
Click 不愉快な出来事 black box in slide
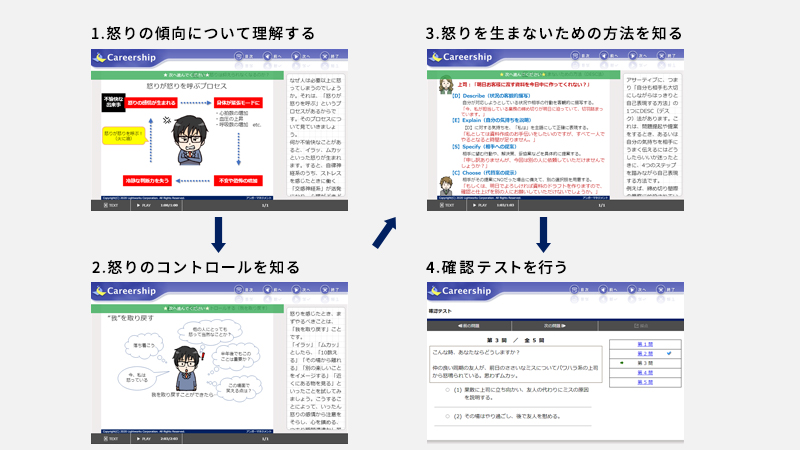pos(113,103)
